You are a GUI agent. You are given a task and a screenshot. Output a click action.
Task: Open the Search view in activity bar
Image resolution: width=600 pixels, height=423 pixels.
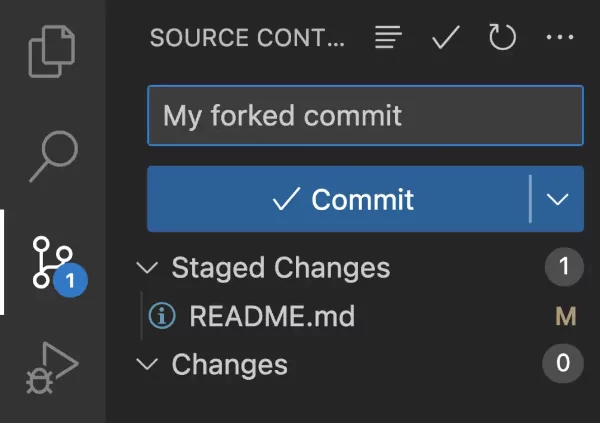[x=52, y=153]
